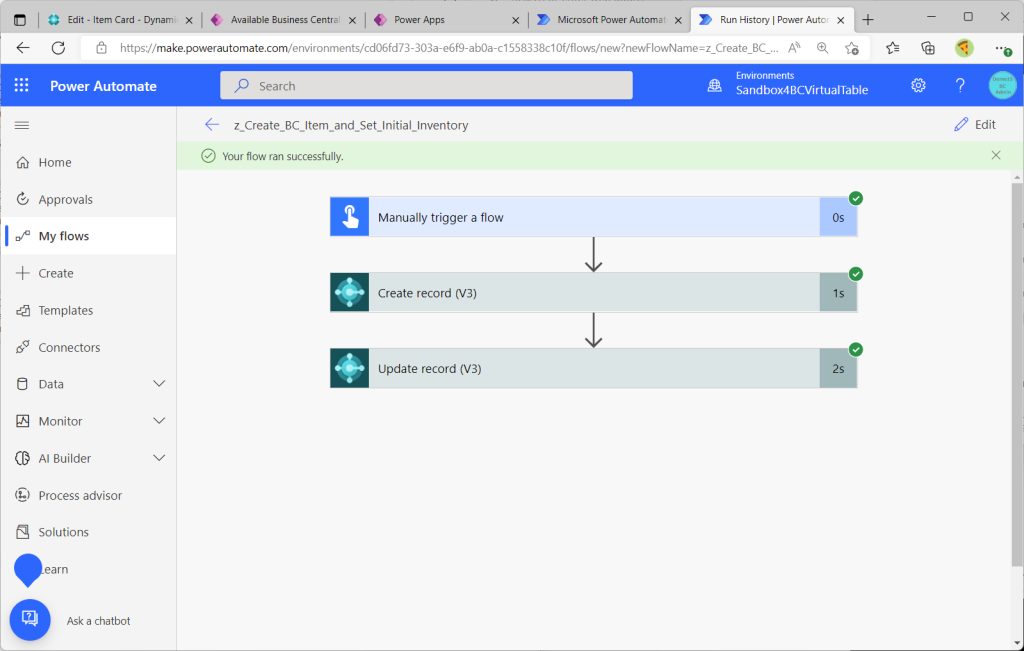Open the Help question mark menu
The width and height of the screenshot is (1024, 651).
(x=960, y=85)
